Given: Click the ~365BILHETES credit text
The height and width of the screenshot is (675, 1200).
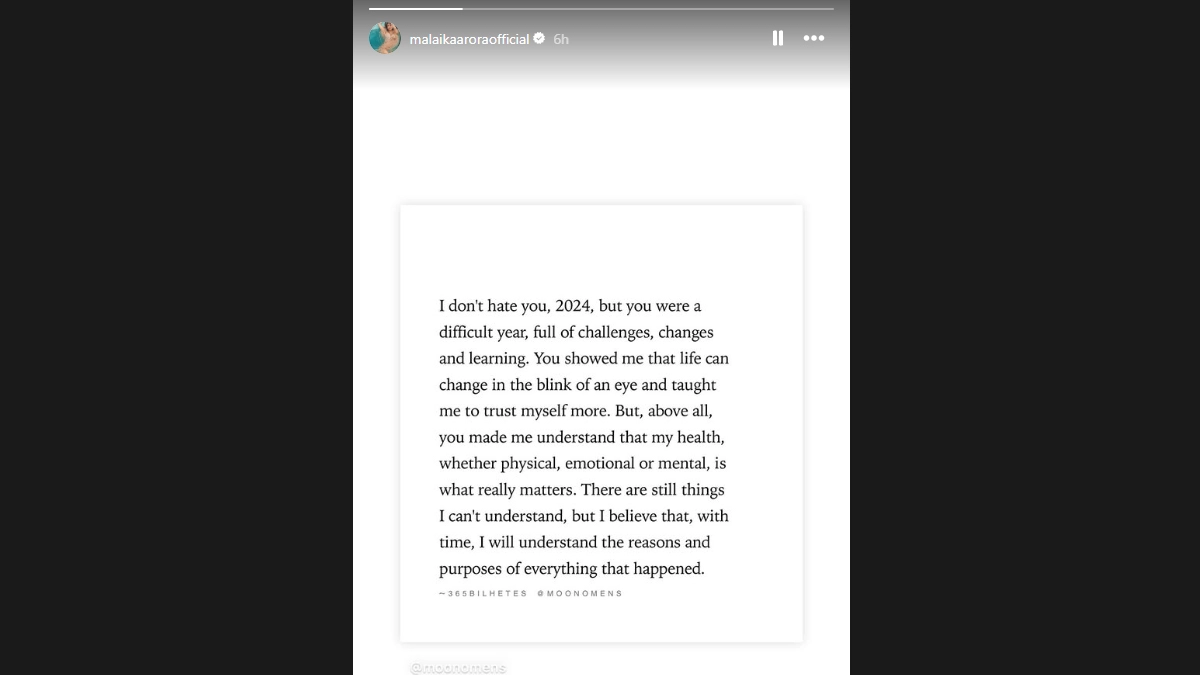Looking at the screenshot, I should pyautogui.click(x=483, y=594).
